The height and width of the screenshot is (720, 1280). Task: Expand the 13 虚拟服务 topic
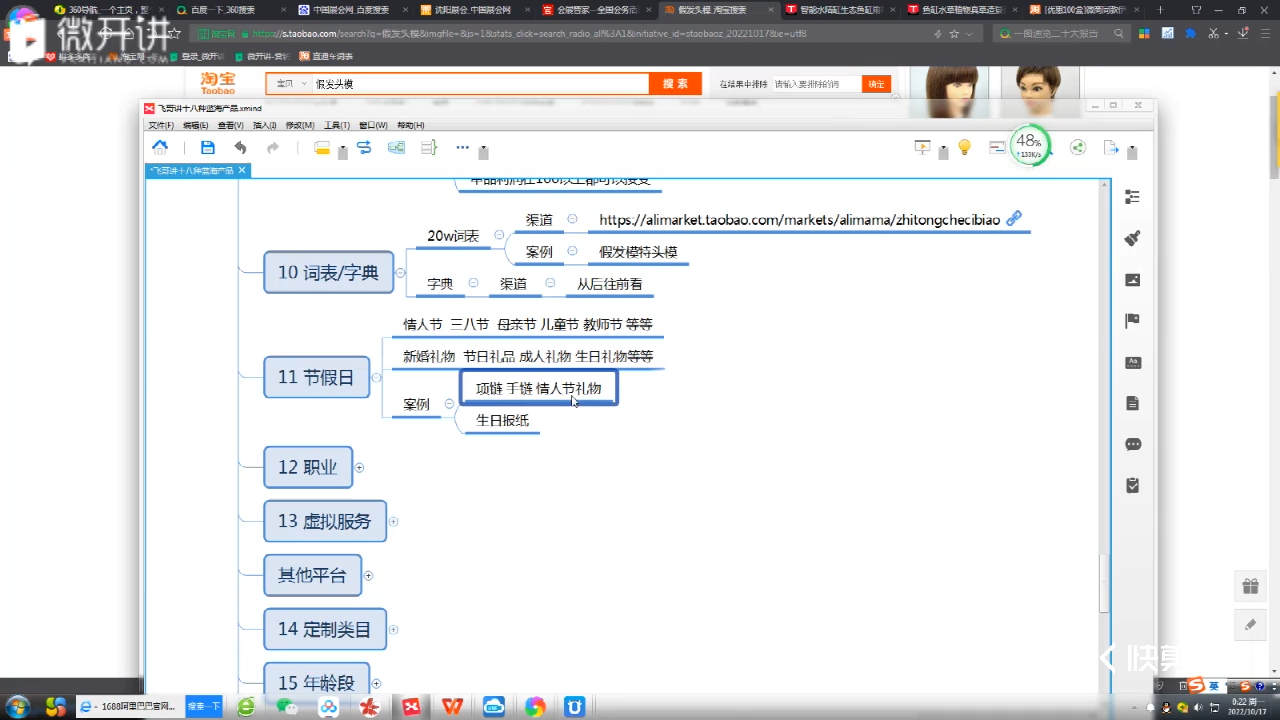coord(393,521)
